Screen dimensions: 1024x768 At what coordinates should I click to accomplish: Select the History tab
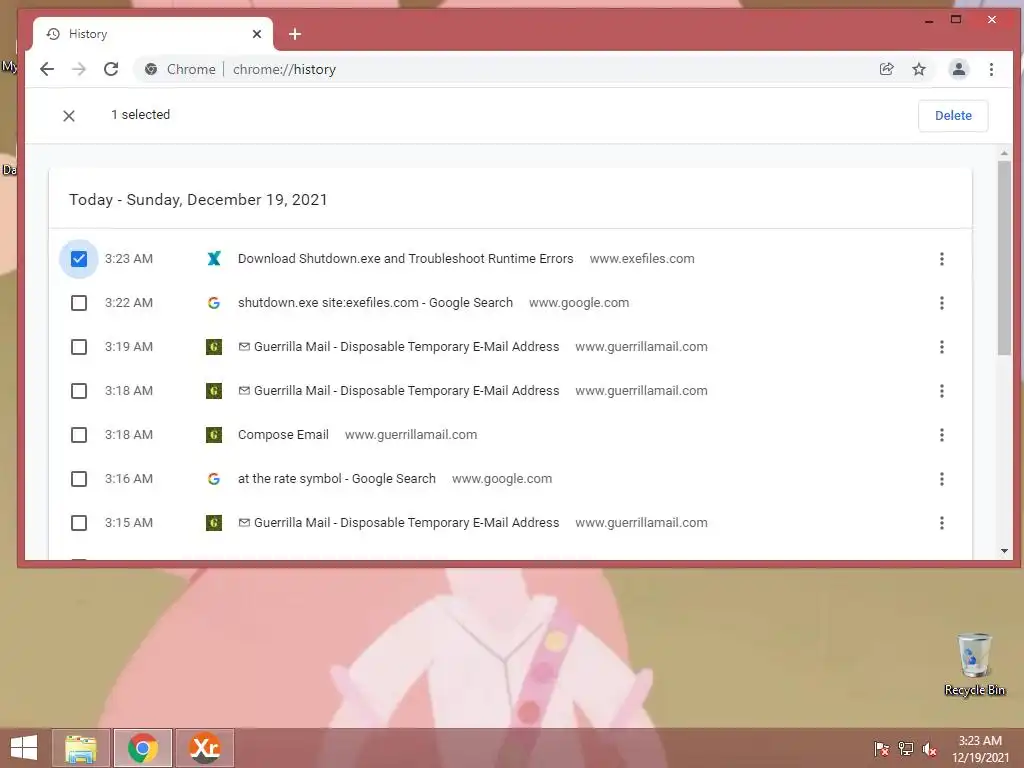[x=153, y=34]
